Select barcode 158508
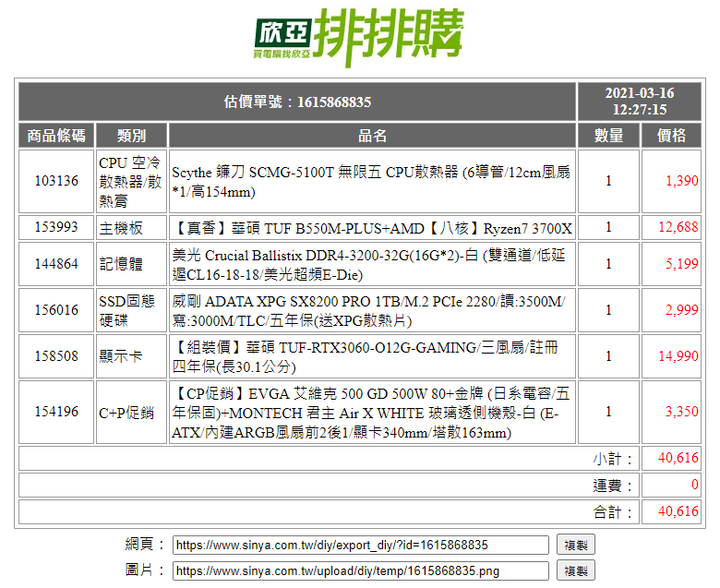 point(56,356)
